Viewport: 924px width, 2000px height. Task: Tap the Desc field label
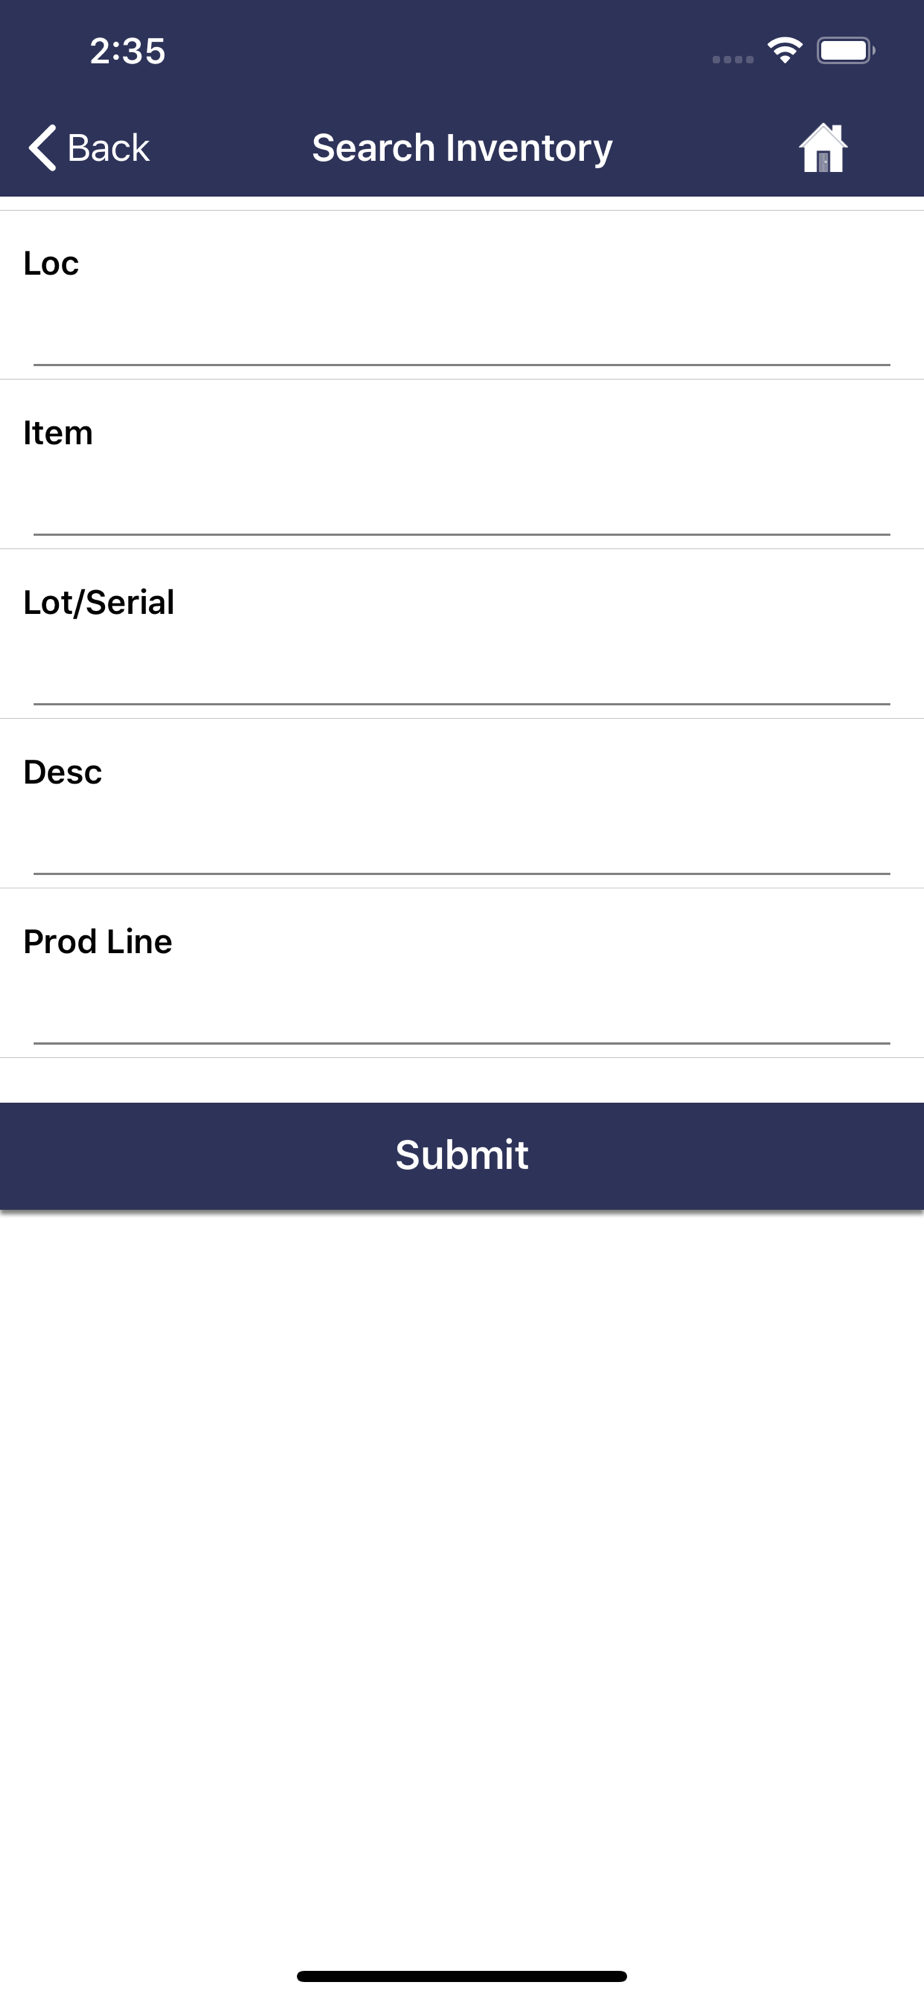(x=63, y=773)
